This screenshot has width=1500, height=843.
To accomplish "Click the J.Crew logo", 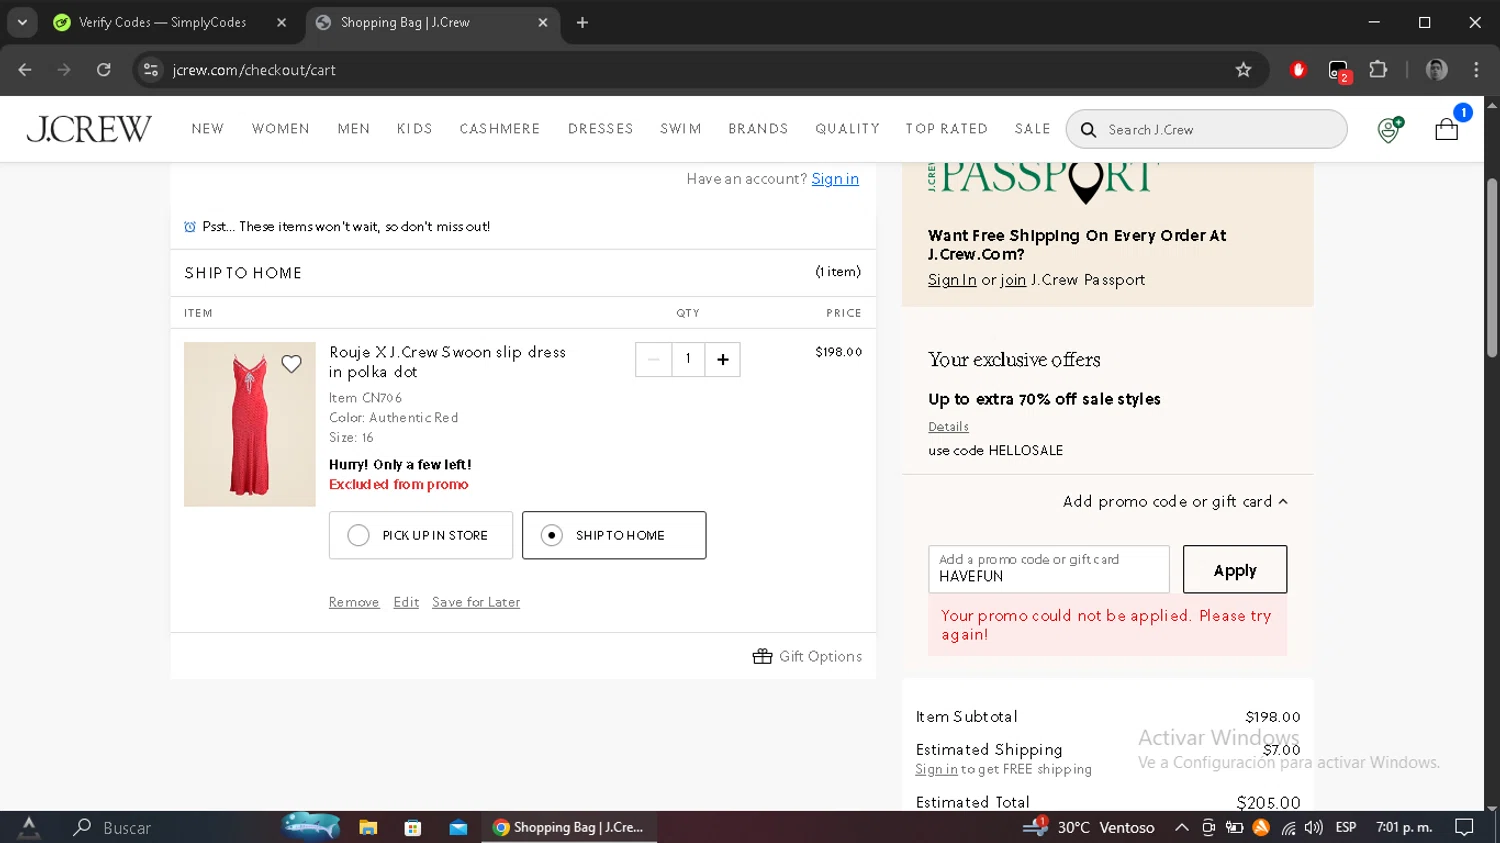I will pyautogui.click(x=89, y=129).
